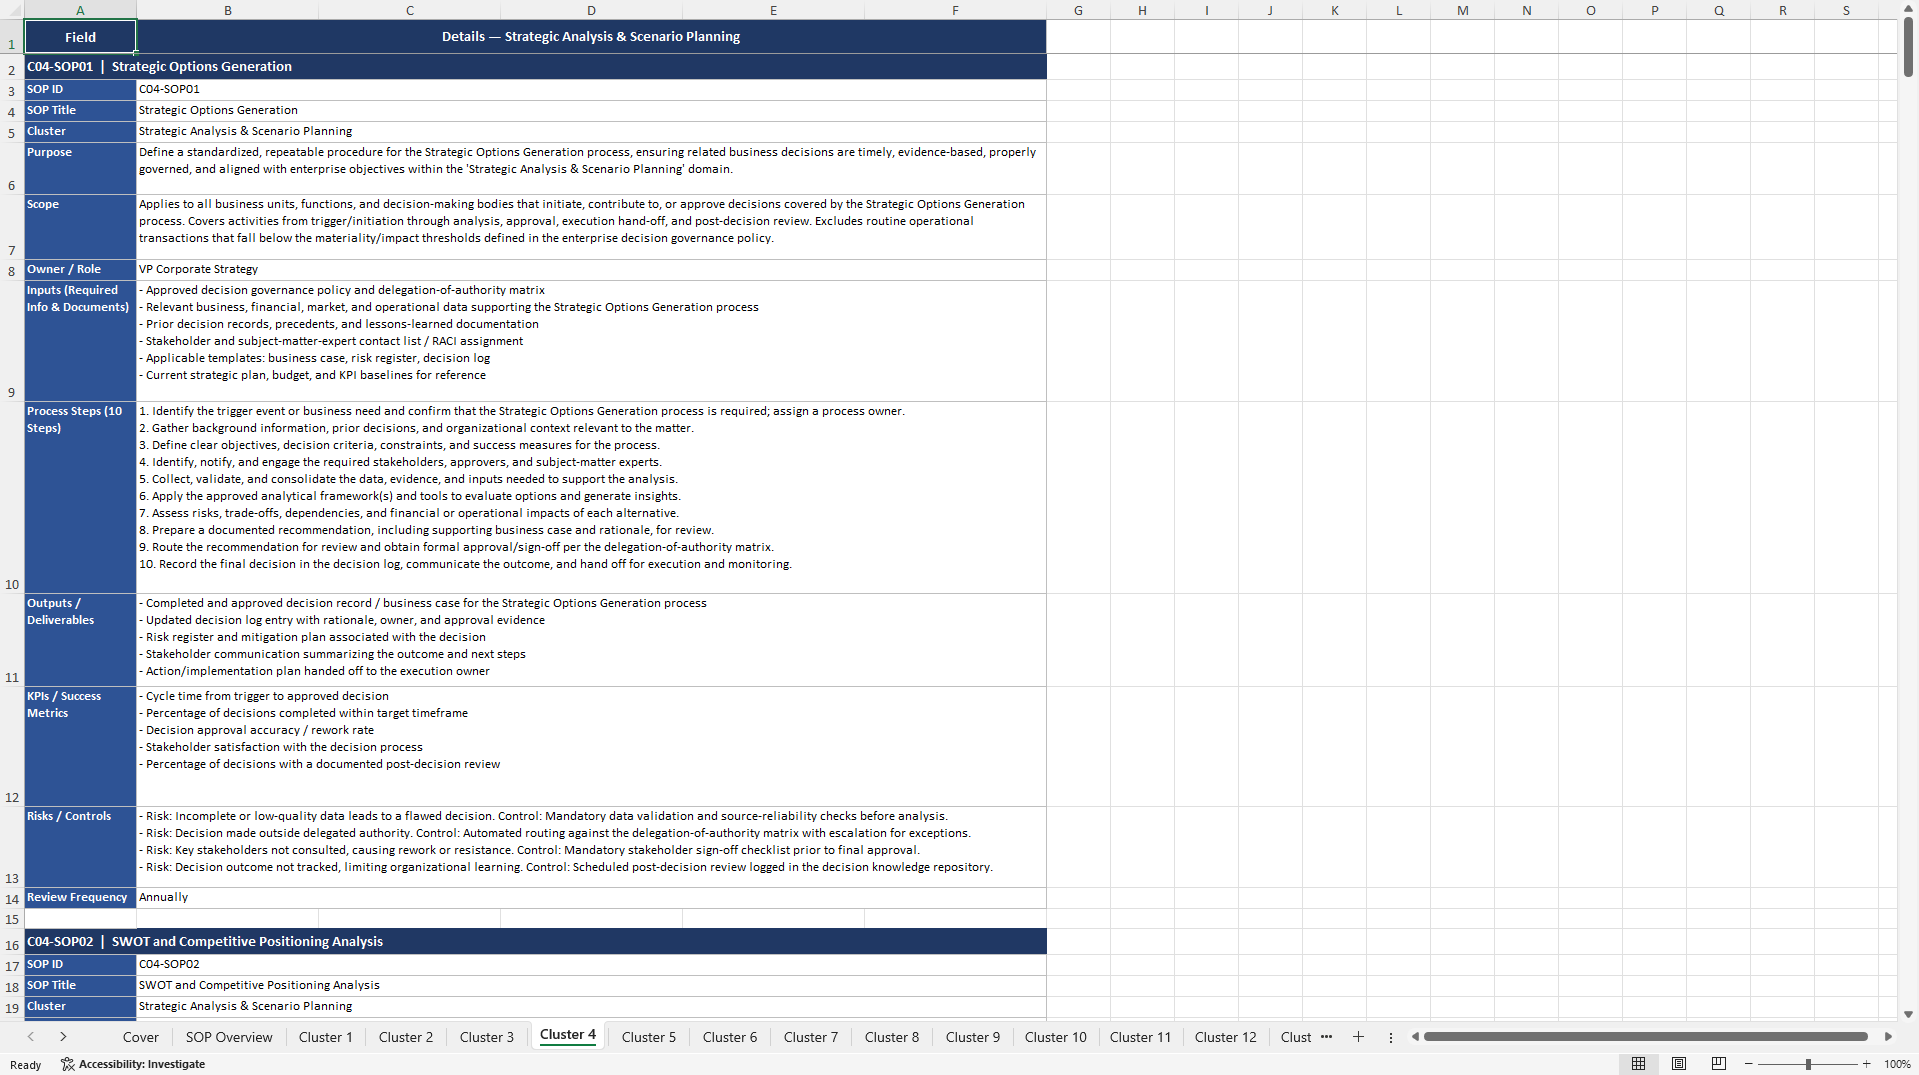Click the Ready status indicator
Viewport: 1919px width, 1075px height.
click(25, 1065)
